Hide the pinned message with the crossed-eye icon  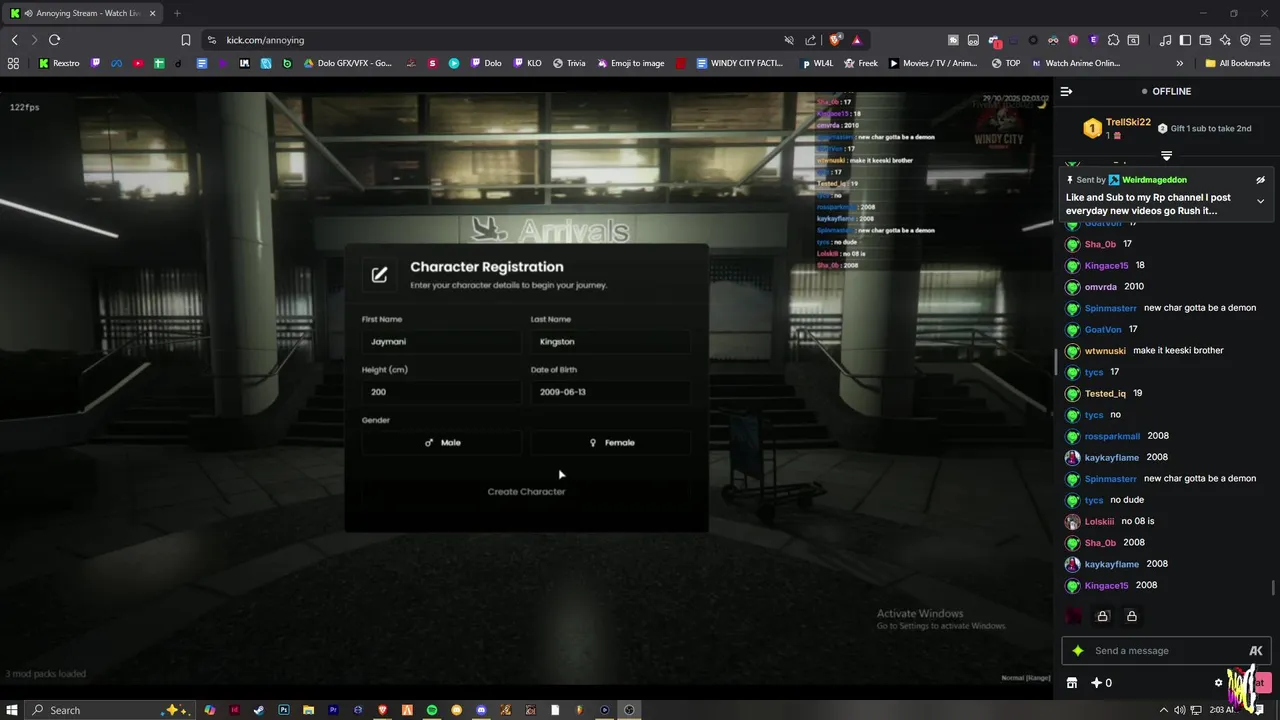pyautogui.click(x=1260, y=180)
